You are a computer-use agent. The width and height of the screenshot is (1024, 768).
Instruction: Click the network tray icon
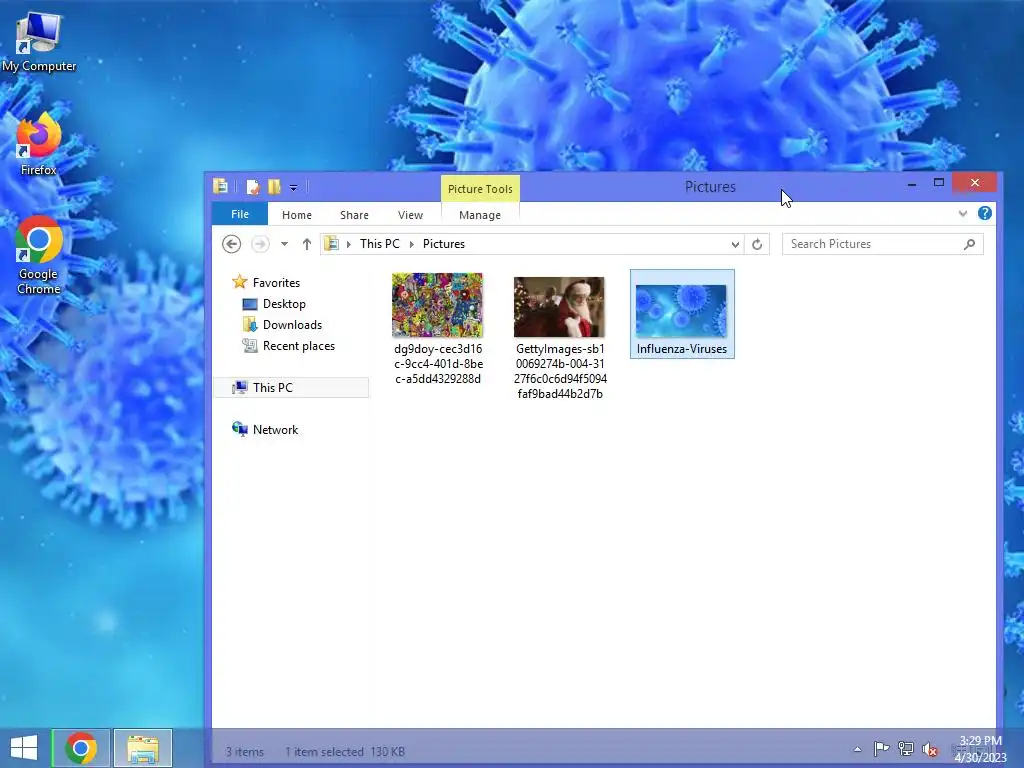[906, 748]
